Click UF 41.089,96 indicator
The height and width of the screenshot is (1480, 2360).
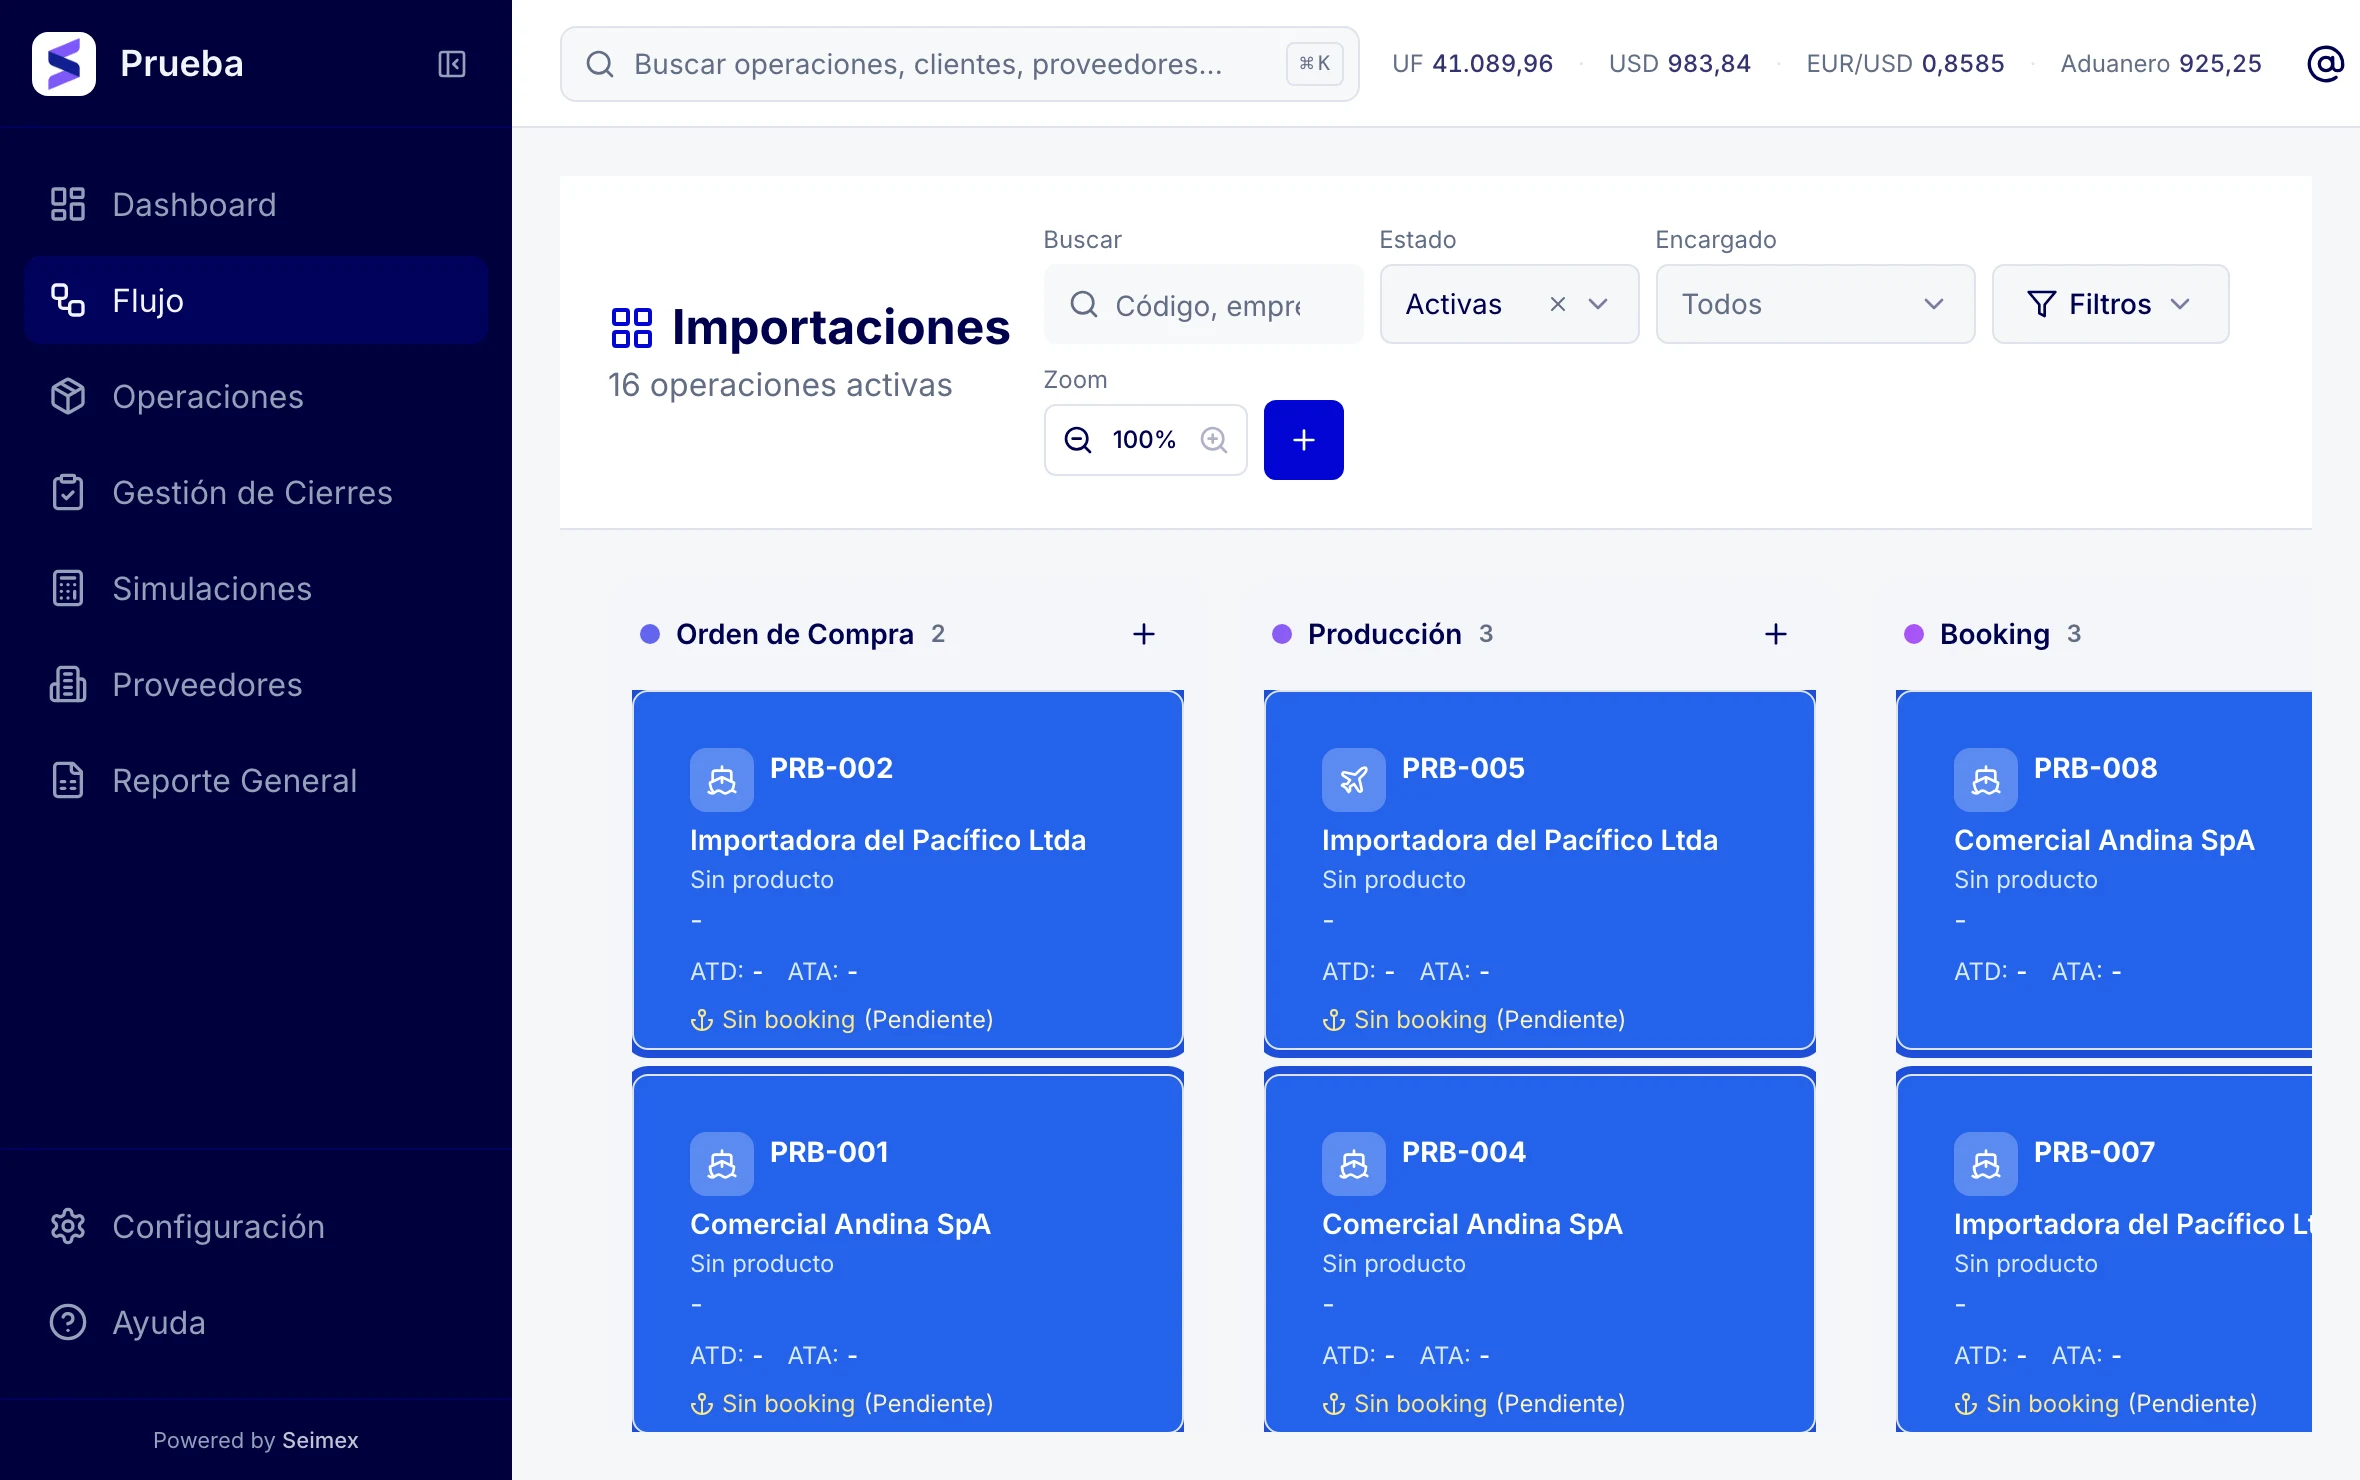click(x=1472, y=64)
